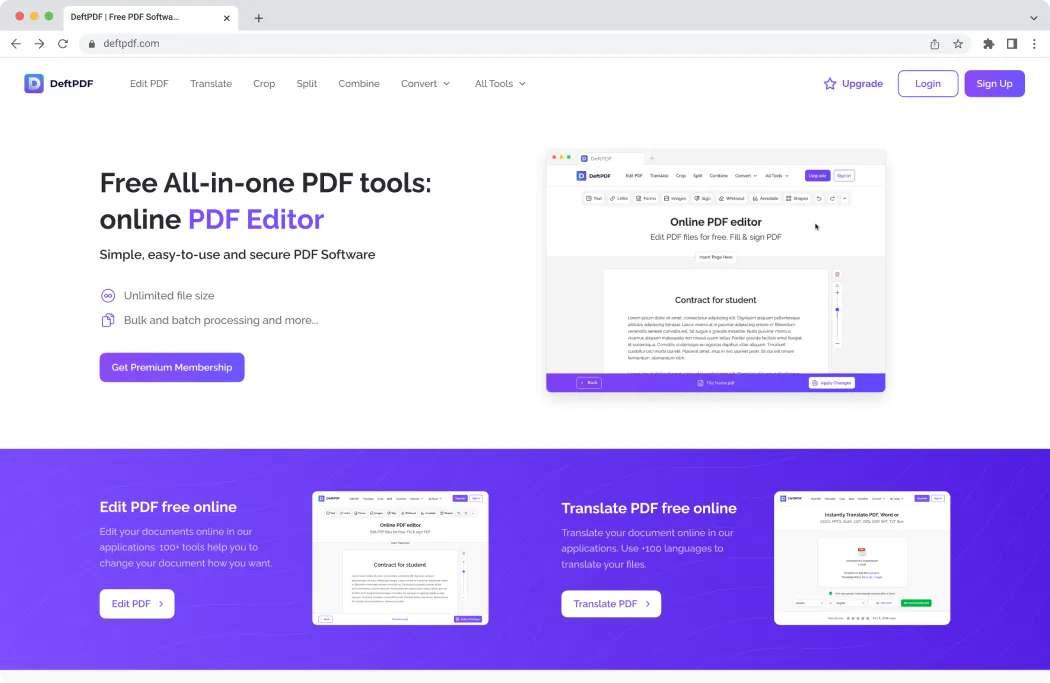Open a new browser tab
1050x683 pixels.
(x=259, y=18)
